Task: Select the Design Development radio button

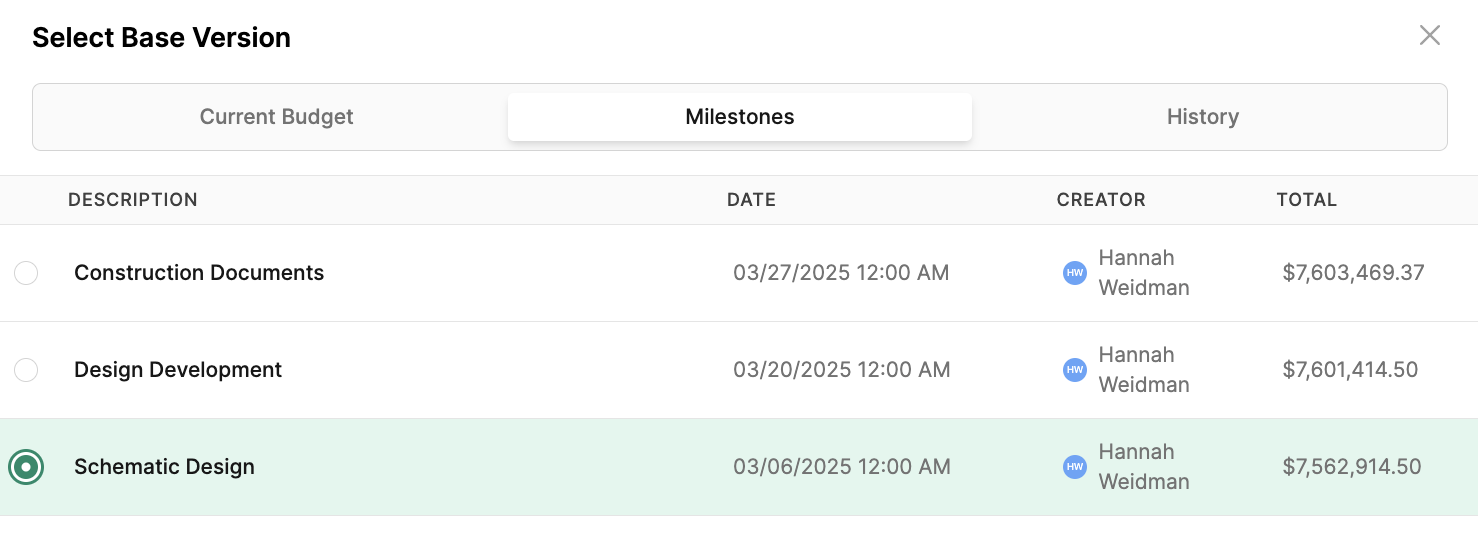Action: (x=26, y=370)
